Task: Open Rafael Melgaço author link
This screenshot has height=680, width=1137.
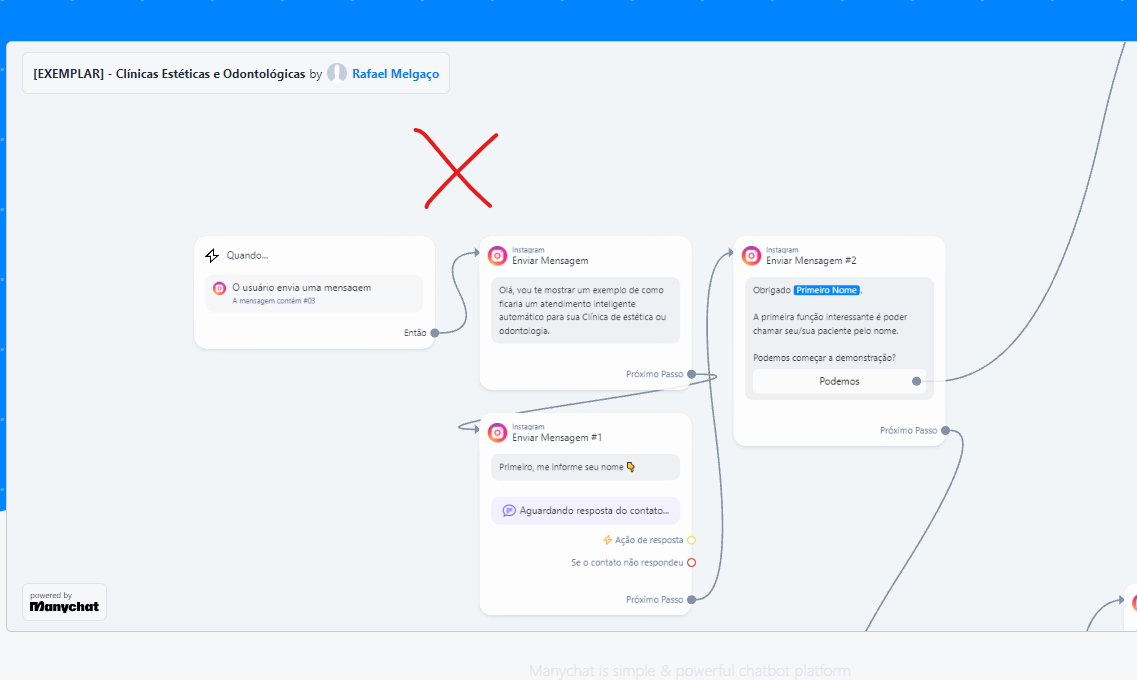Action: pyautogui.click(x=395, y=74)
